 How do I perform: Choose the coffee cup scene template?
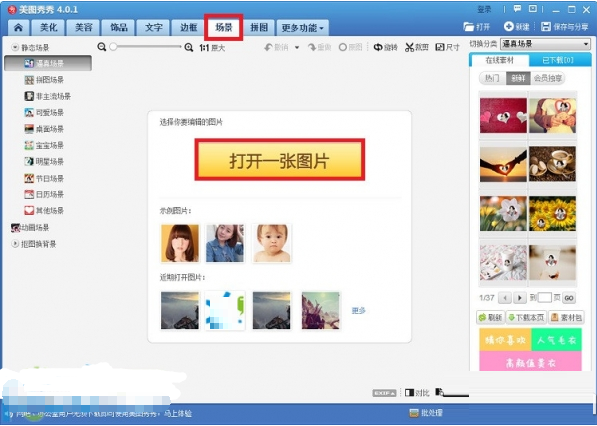pos(552,164)
